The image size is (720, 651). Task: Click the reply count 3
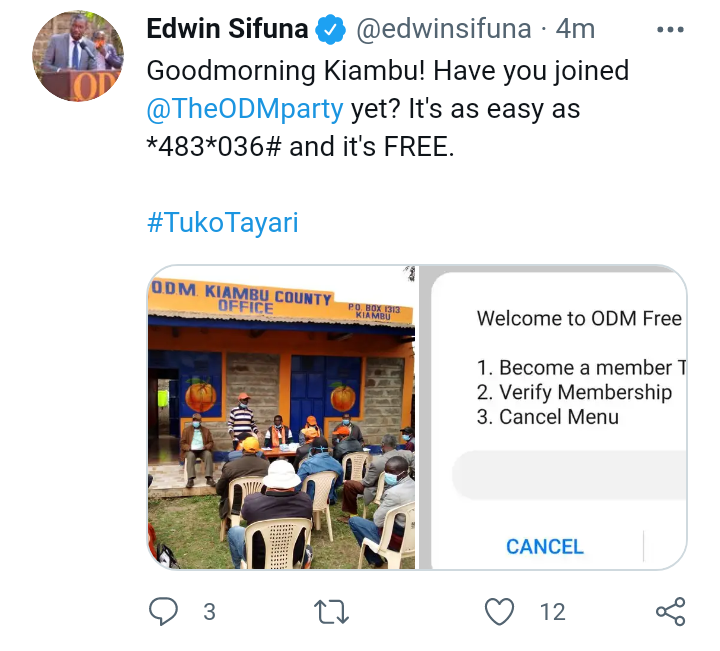(209, 612)
